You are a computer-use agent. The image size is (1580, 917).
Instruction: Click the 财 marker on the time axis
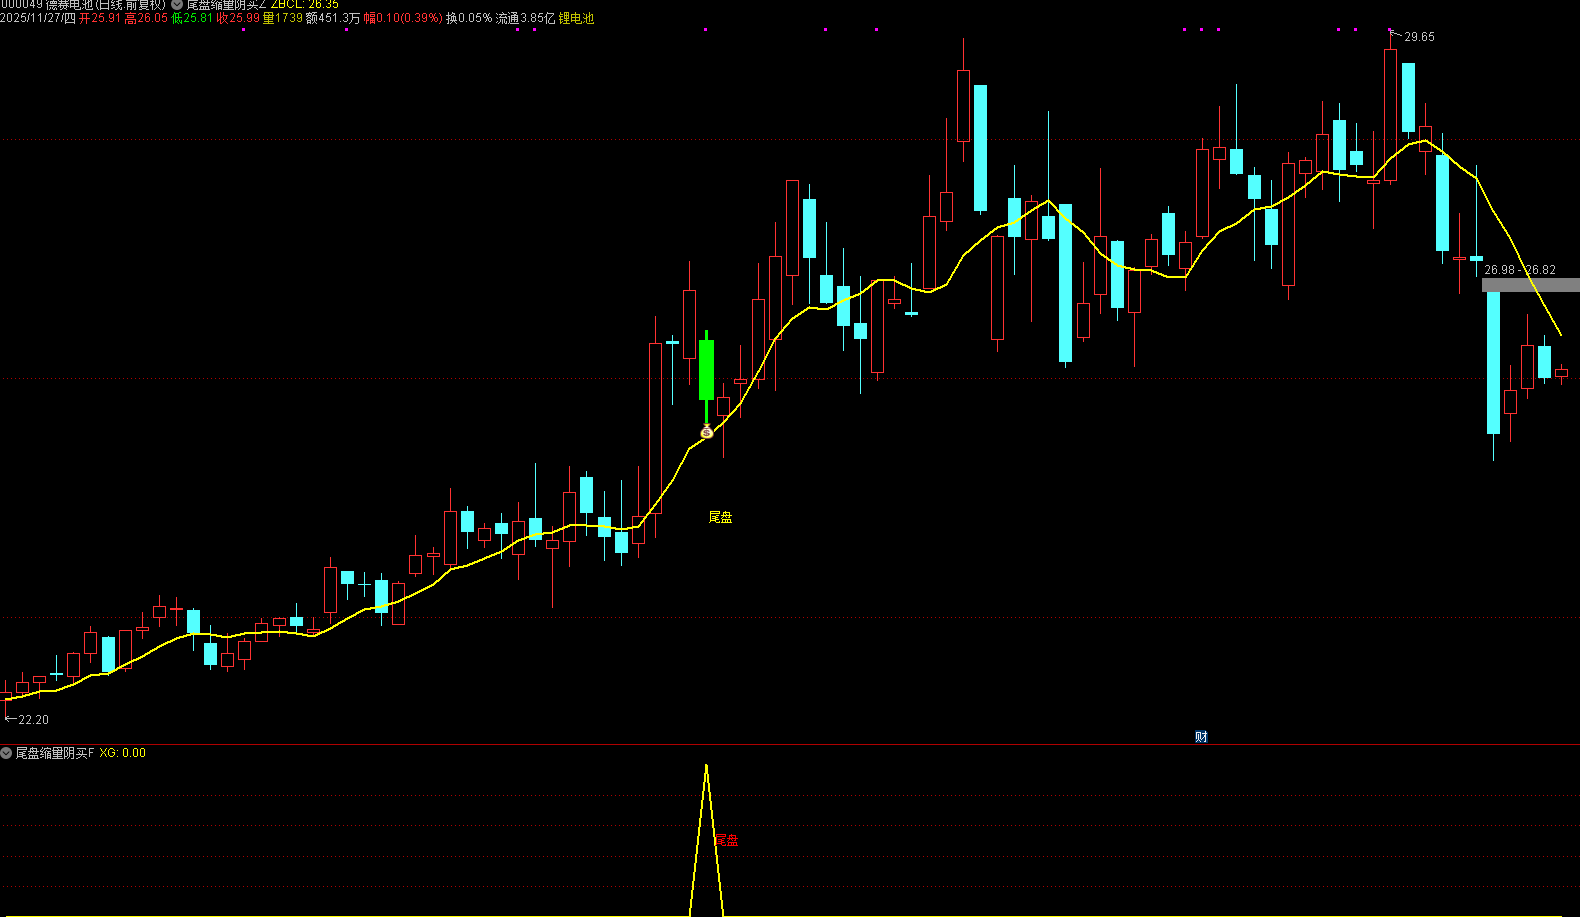pyautogui.click(x=1201, y=737)
